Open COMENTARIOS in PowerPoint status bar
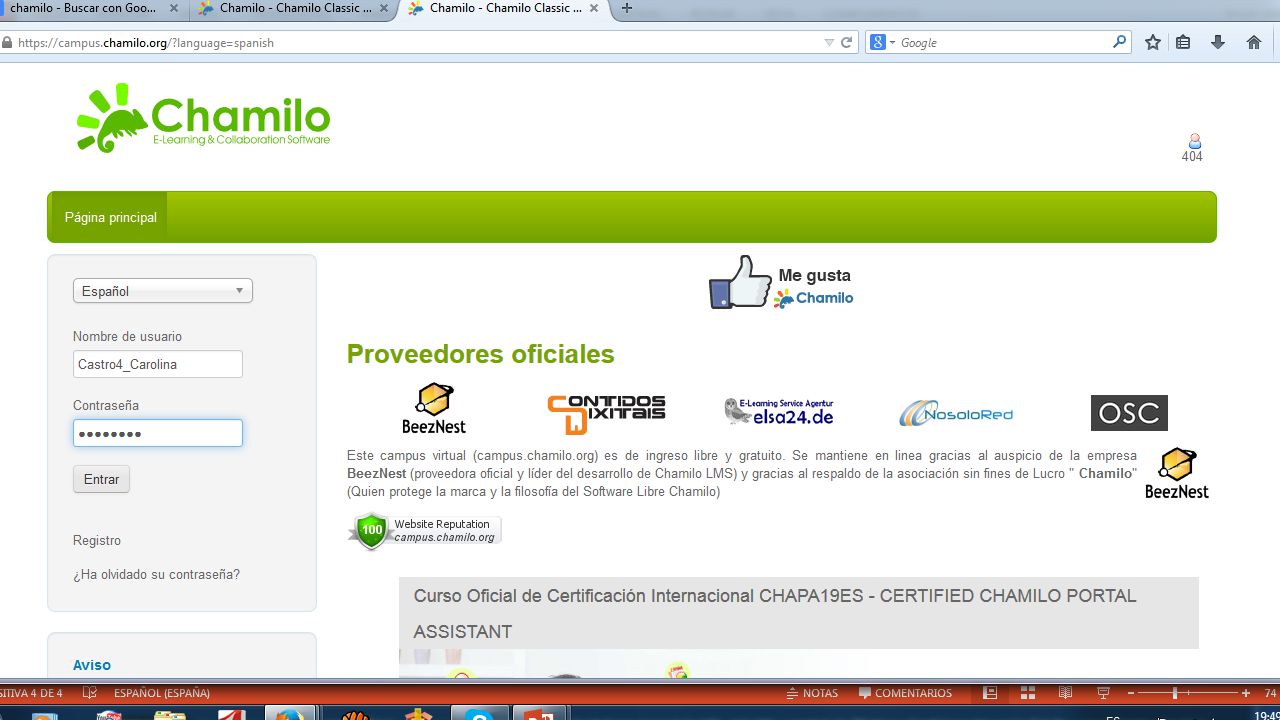This screenshot has height=720, width=1280. pos(905,693)
